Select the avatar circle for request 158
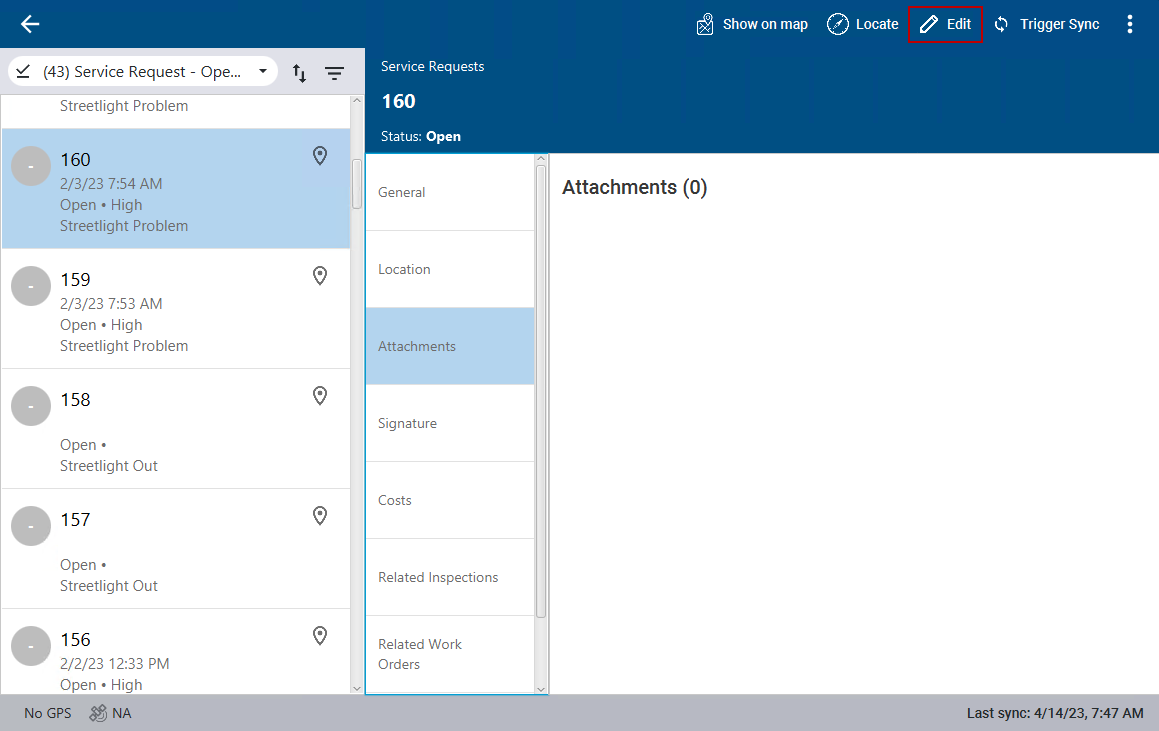The image size is (1159, 731). click(x=31, y=406)
